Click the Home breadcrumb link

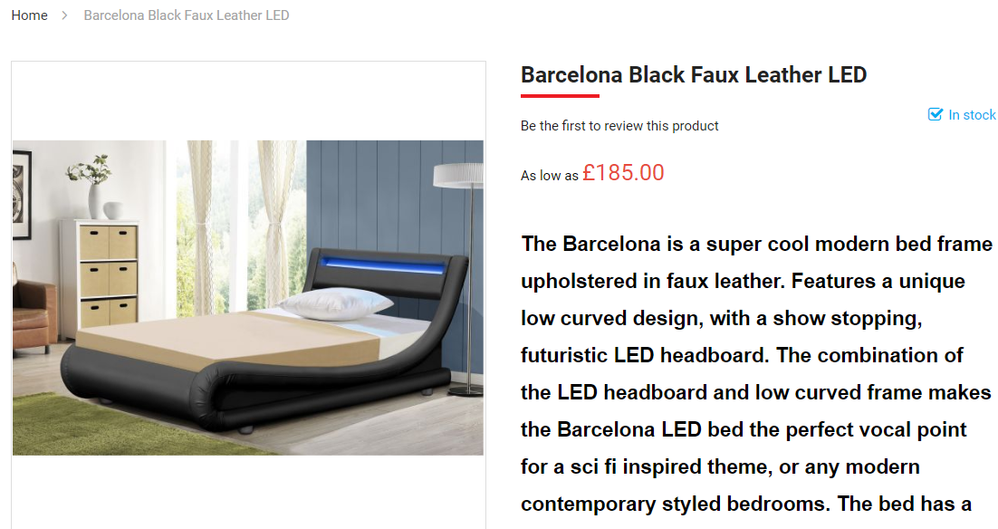[x=29, y=16]
